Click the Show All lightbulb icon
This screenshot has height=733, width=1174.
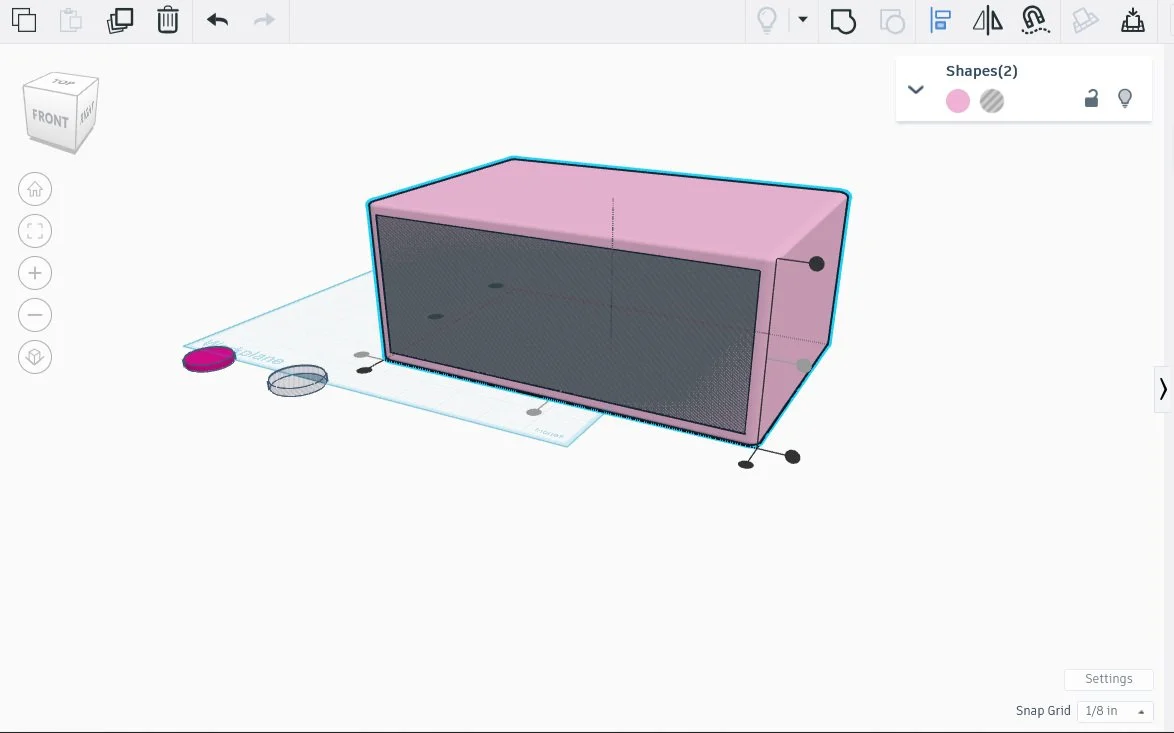tap(767, 20)
